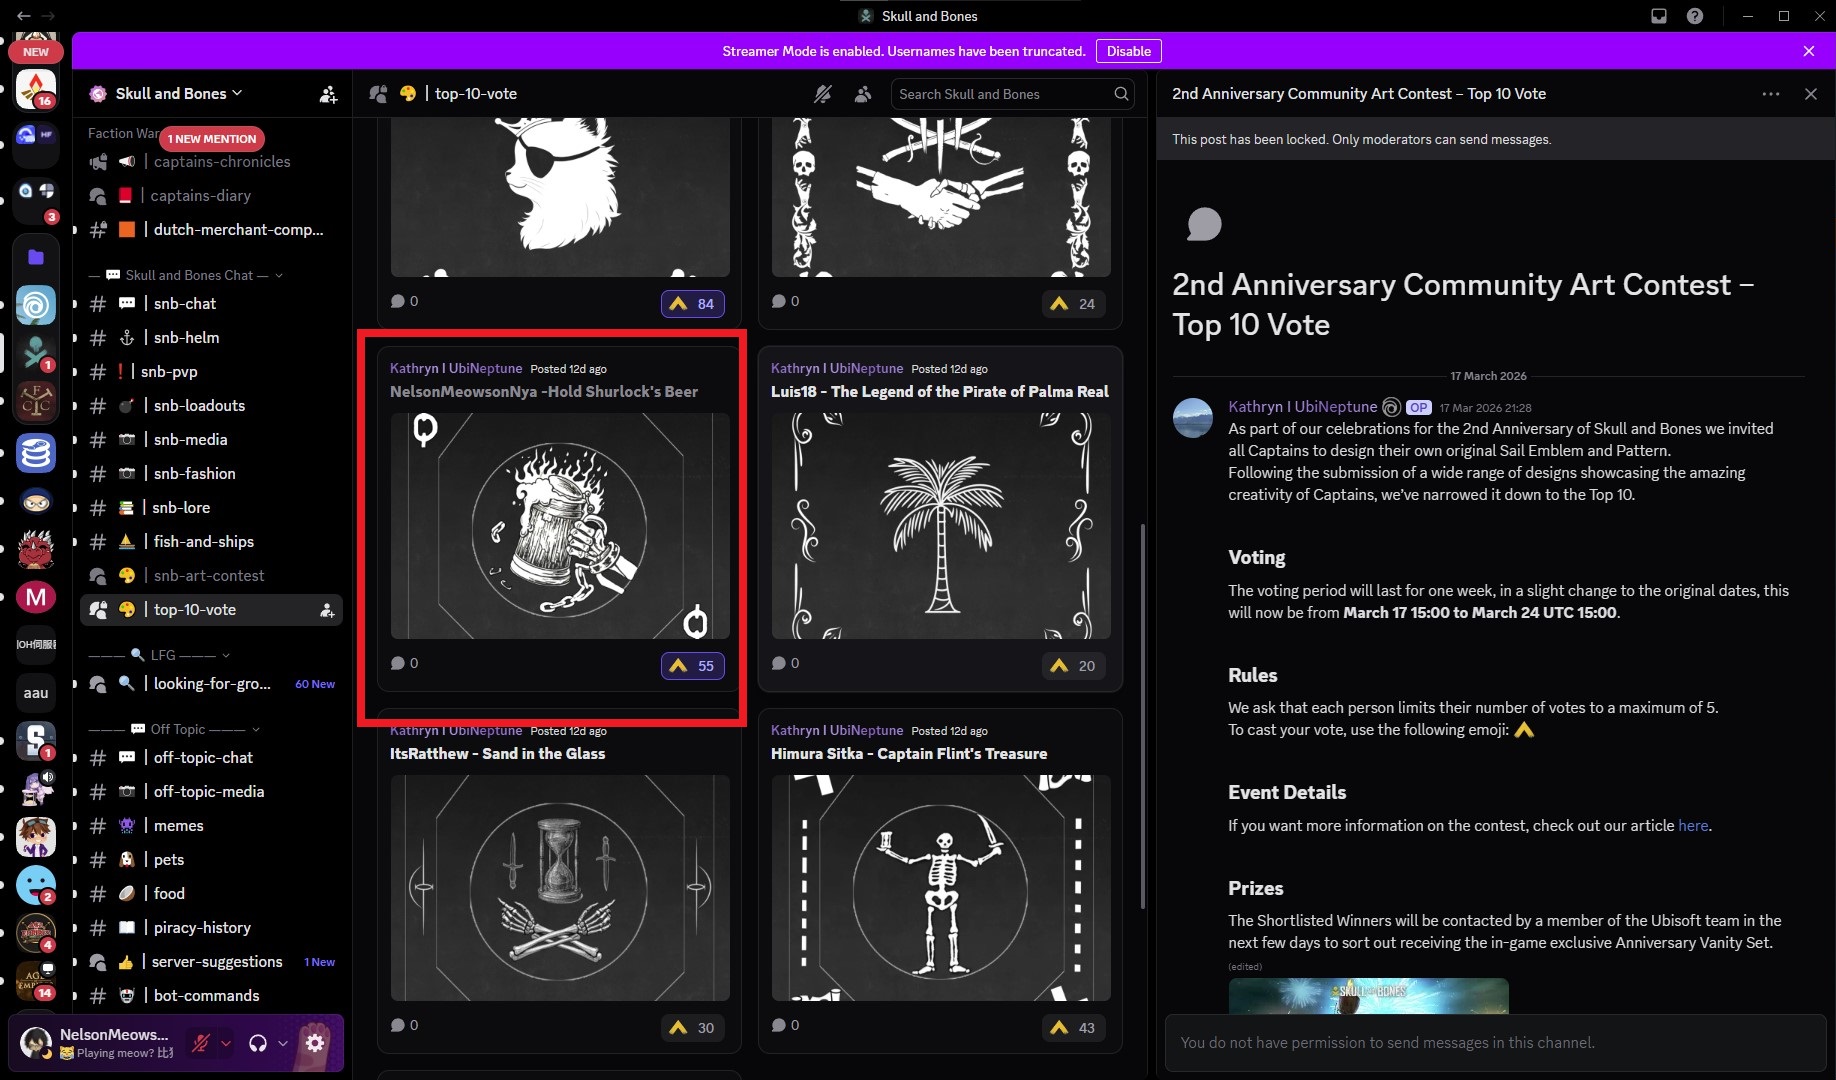Screen dimensions: 1836x1080
Task: Click the post list vertical scrollbar
Action: pos(1143,700)
